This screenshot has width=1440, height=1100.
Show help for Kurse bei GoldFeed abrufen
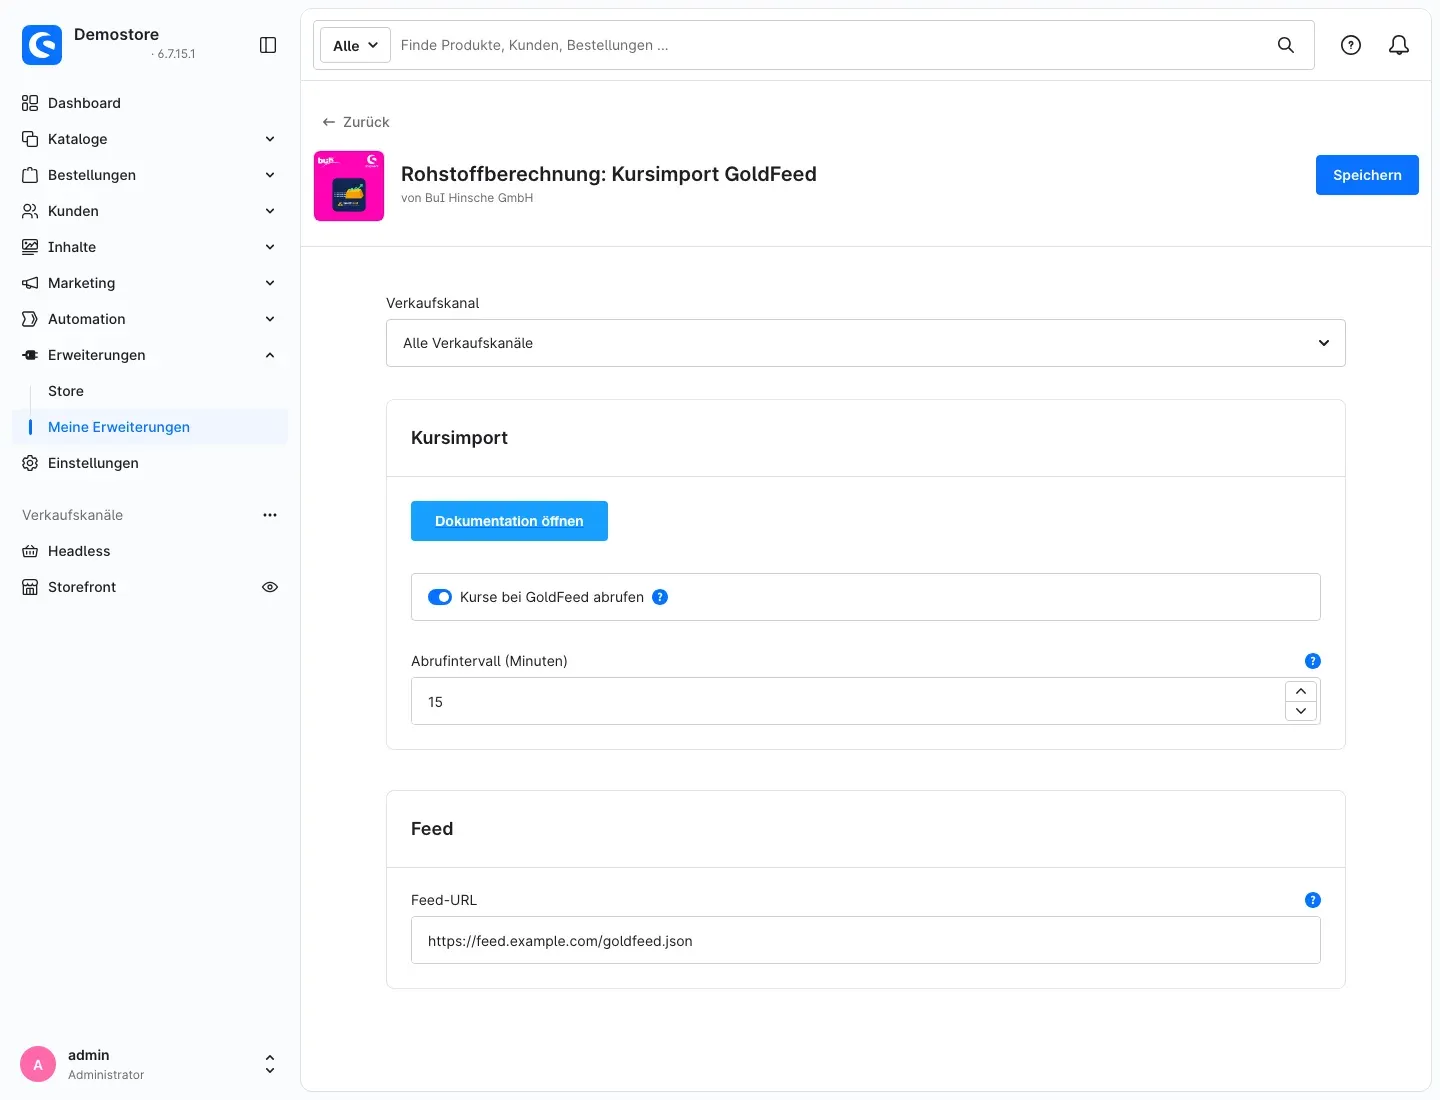[x=660, y=597]
